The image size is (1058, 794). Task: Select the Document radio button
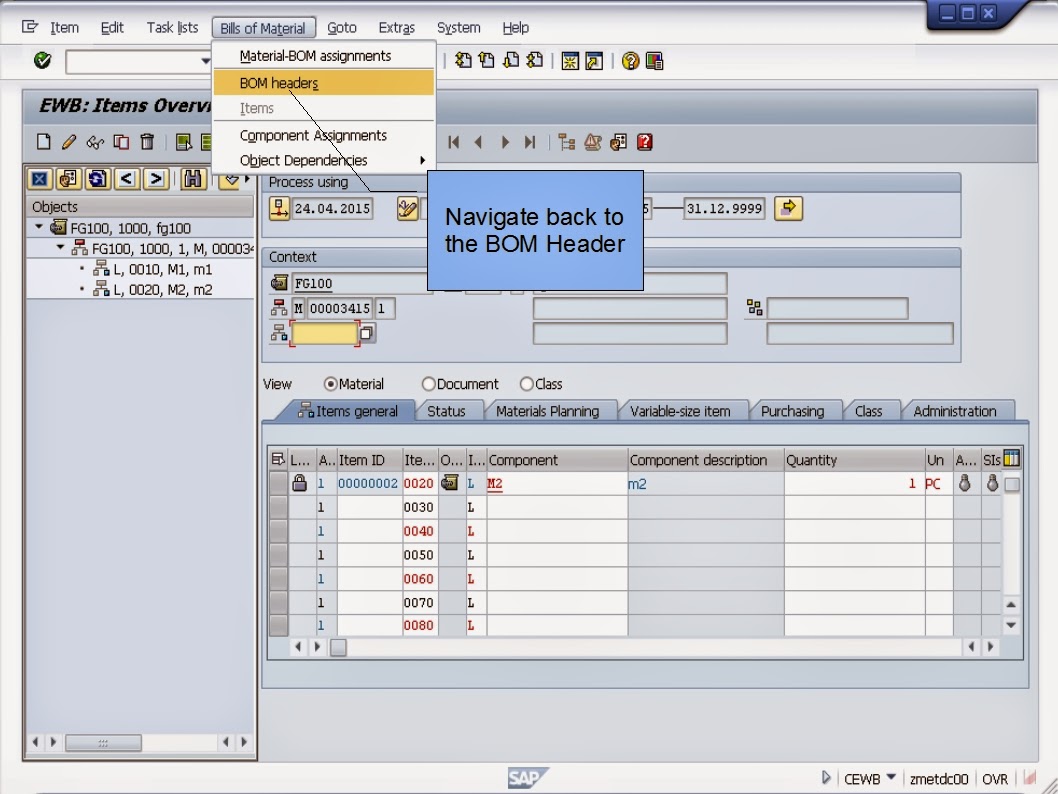428,383
